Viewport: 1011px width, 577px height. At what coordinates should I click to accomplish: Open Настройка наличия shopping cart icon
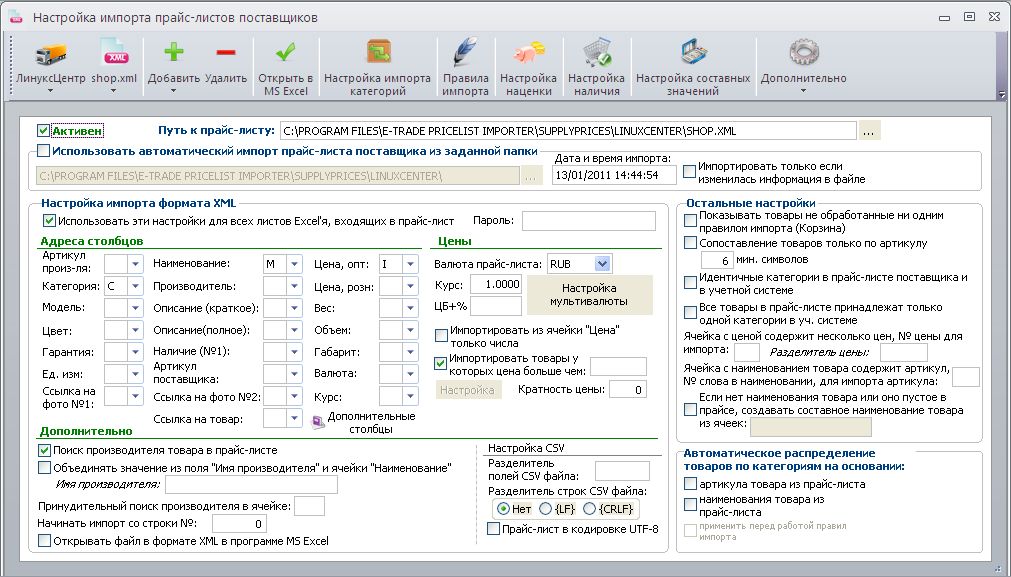[x=596, y=53]
